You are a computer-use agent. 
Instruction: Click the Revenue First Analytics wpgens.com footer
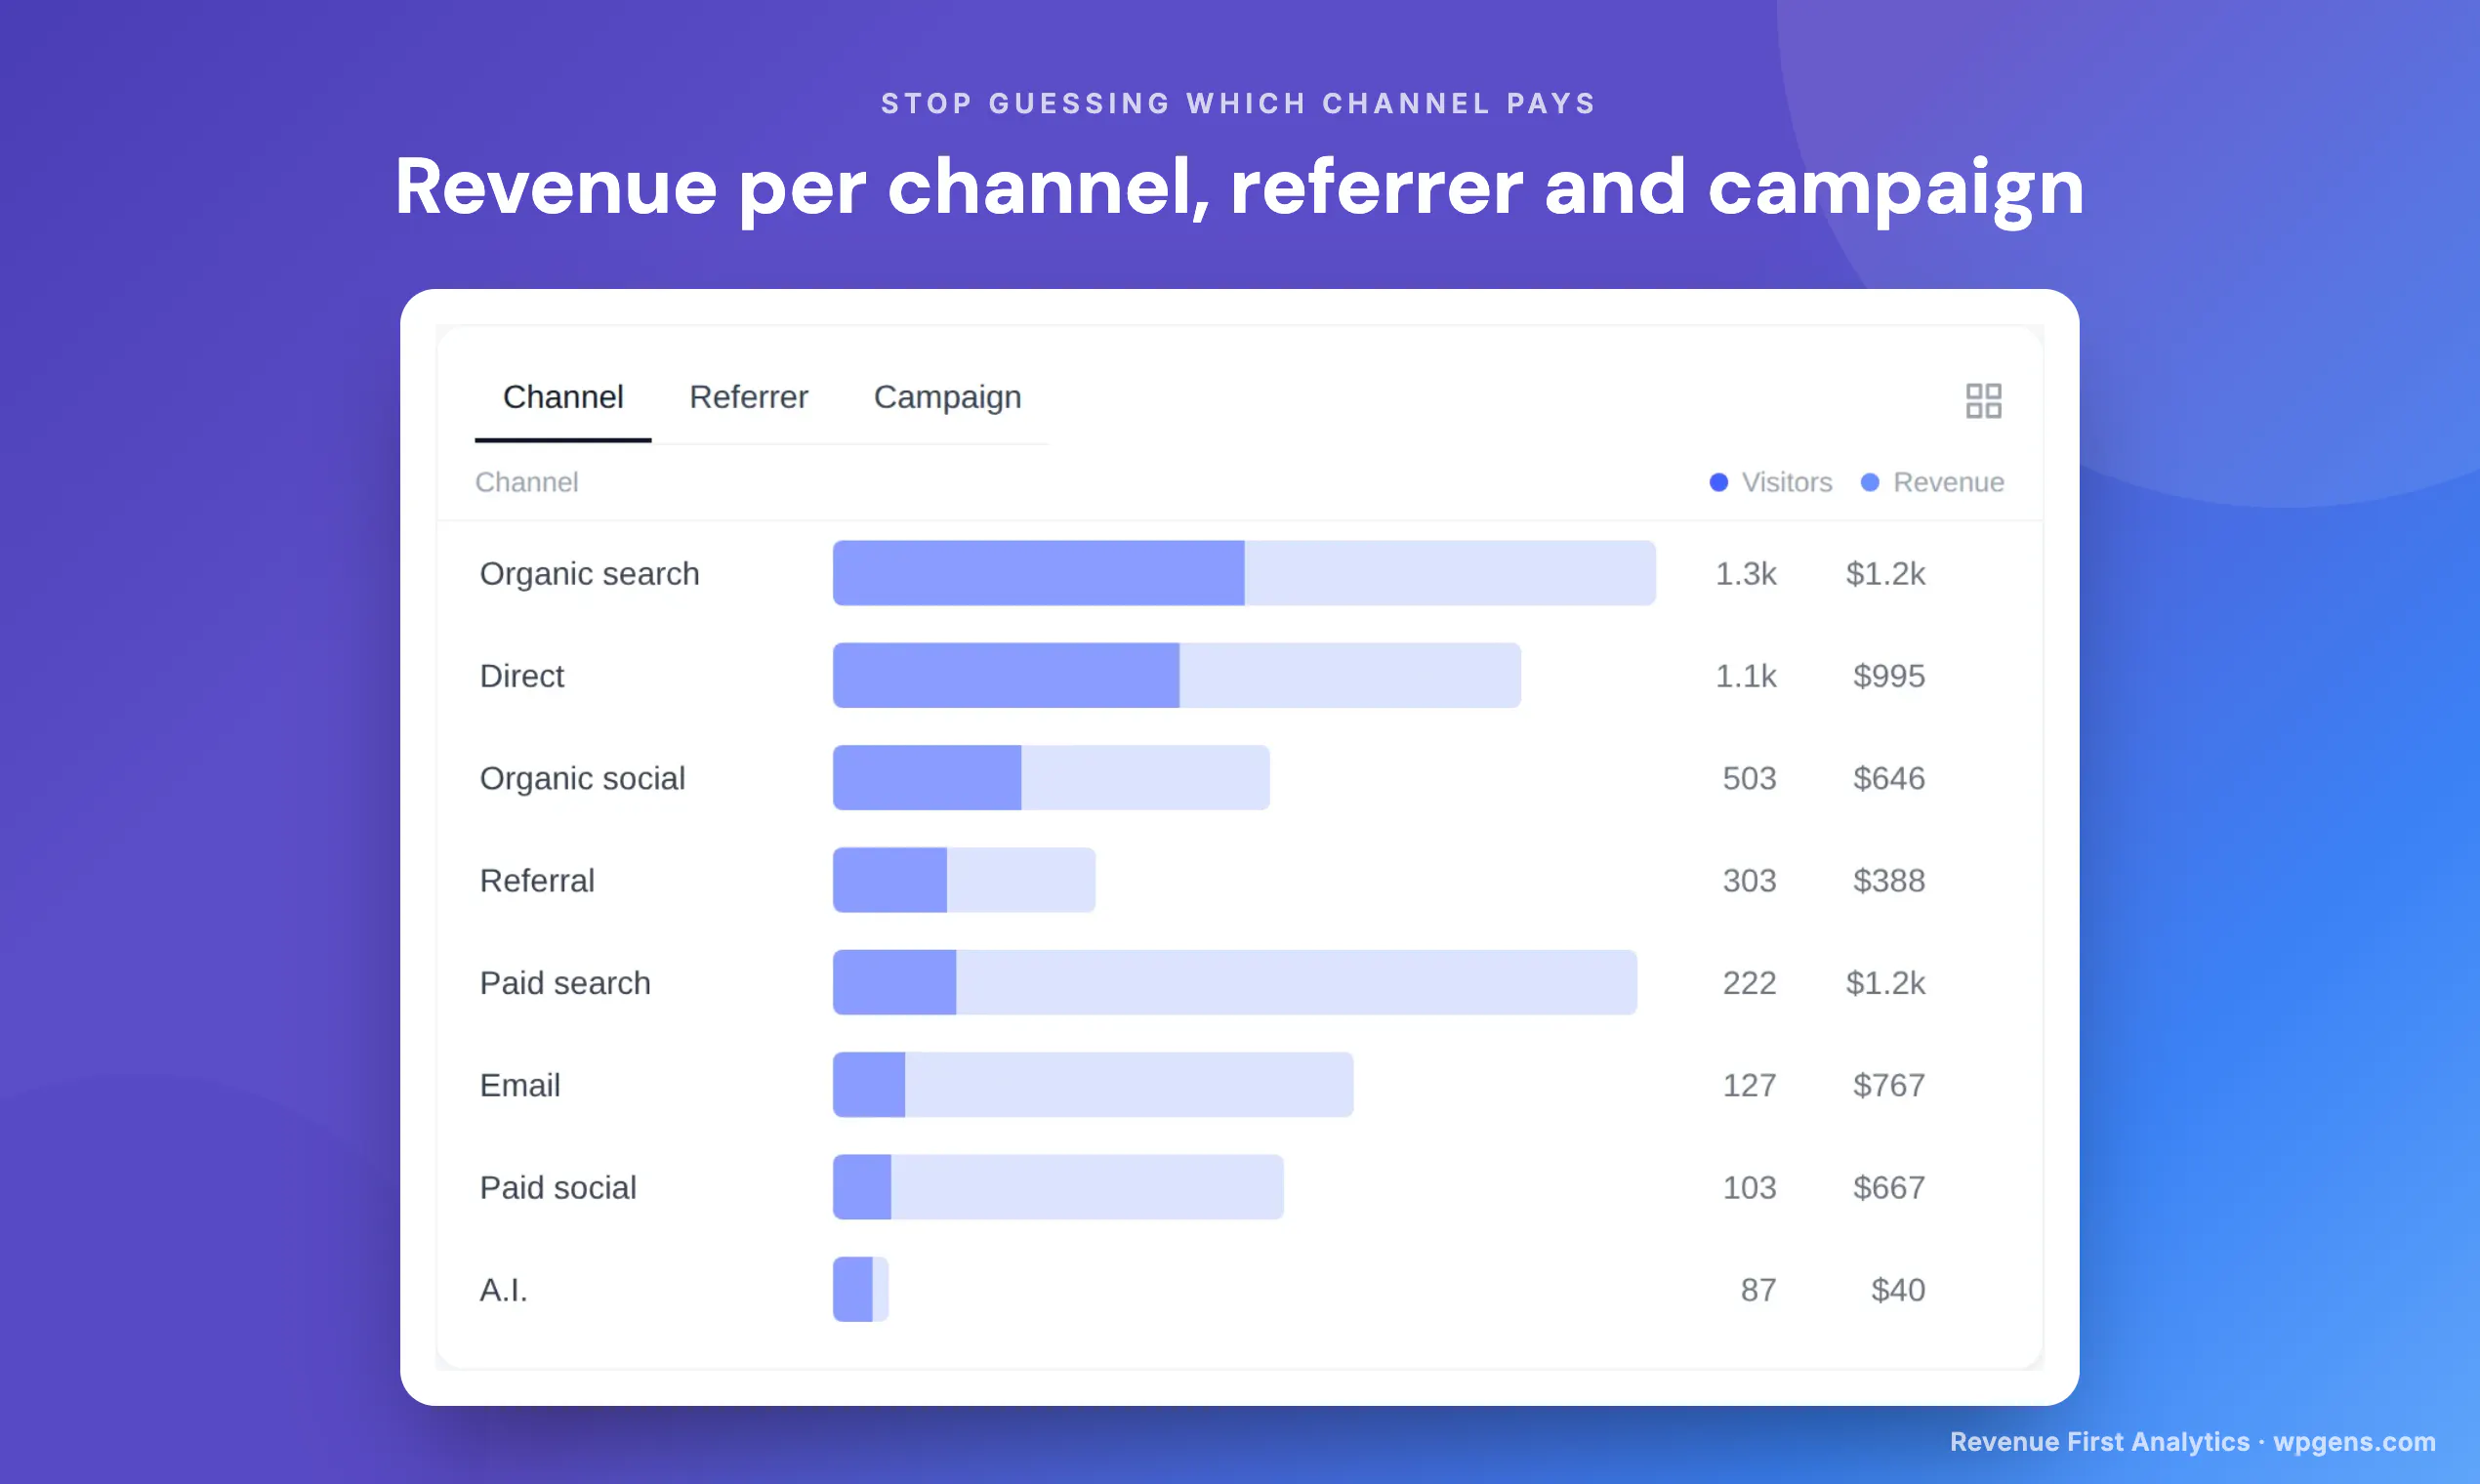point(2192,1441)
